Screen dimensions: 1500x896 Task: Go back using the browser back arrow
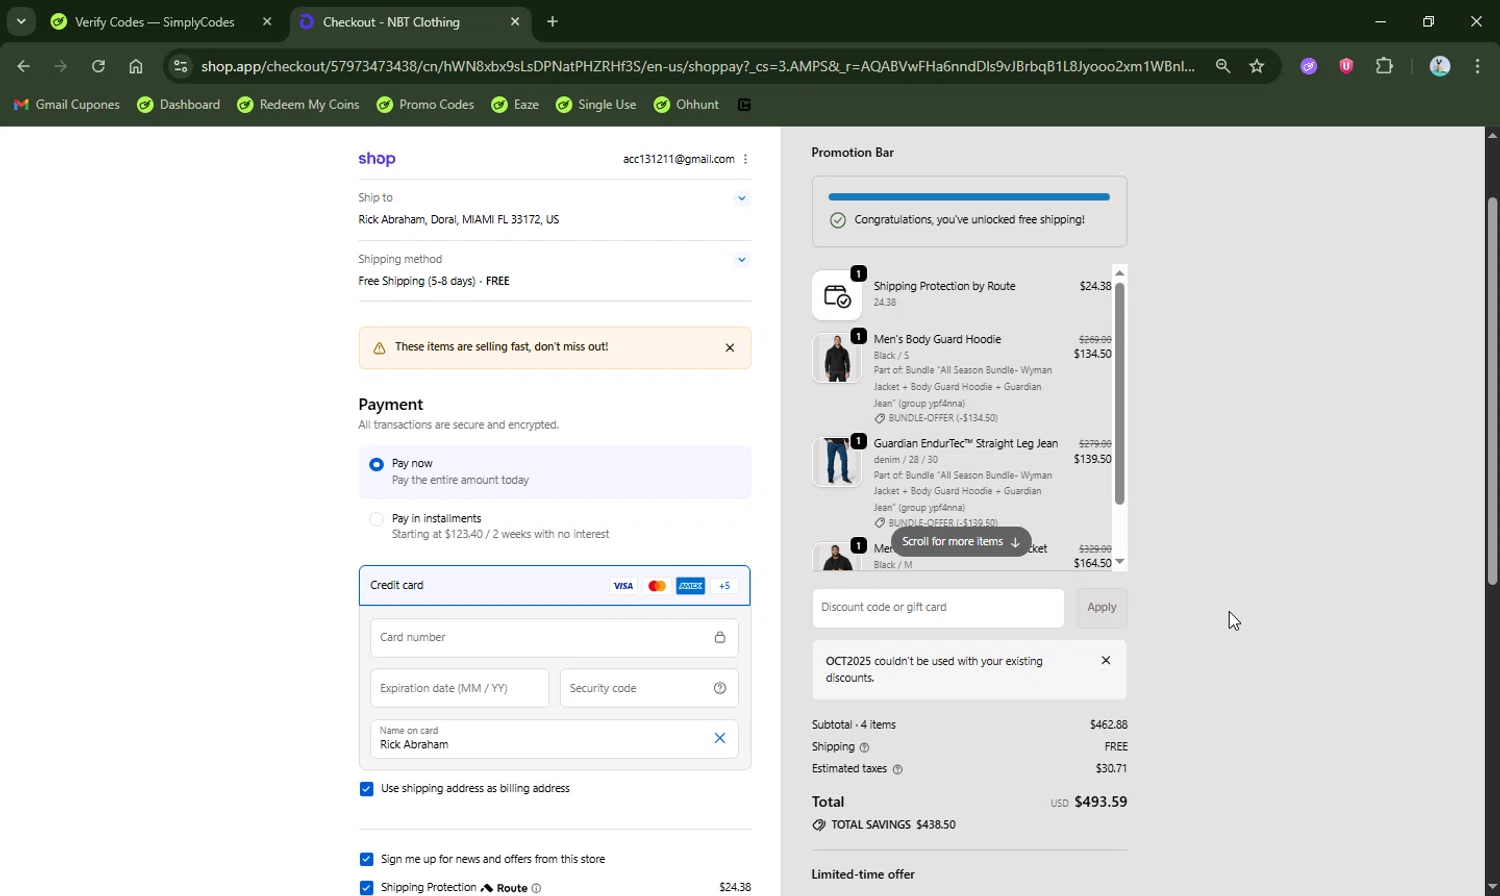[23, 66]
